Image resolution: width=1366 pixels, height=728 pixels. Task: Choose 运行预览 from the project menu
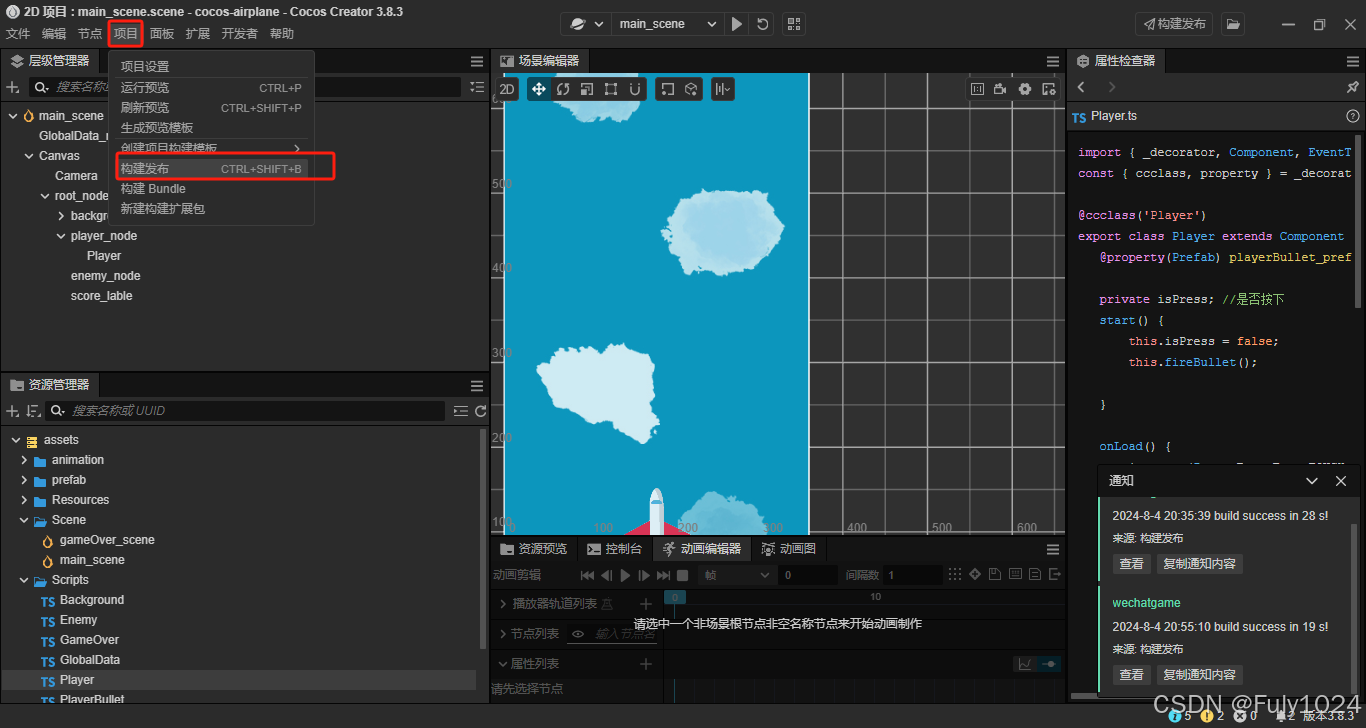pyautogui.click(x=211, y=88)
